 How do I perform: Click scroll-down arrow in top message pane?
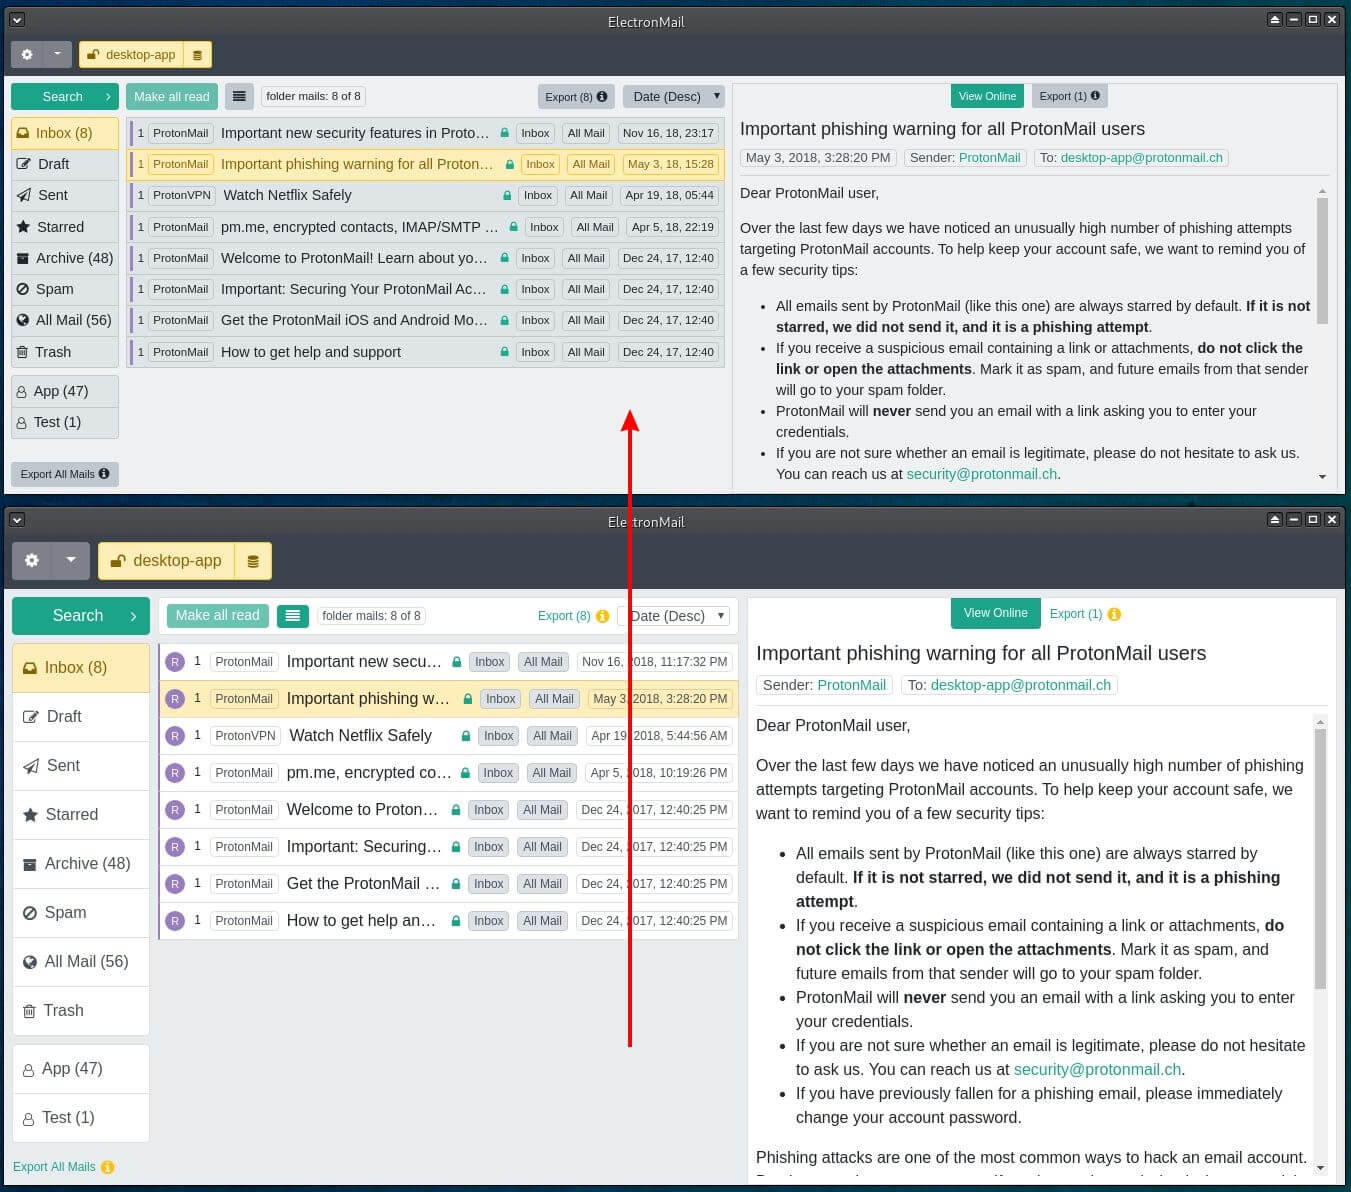(1322, 477)
